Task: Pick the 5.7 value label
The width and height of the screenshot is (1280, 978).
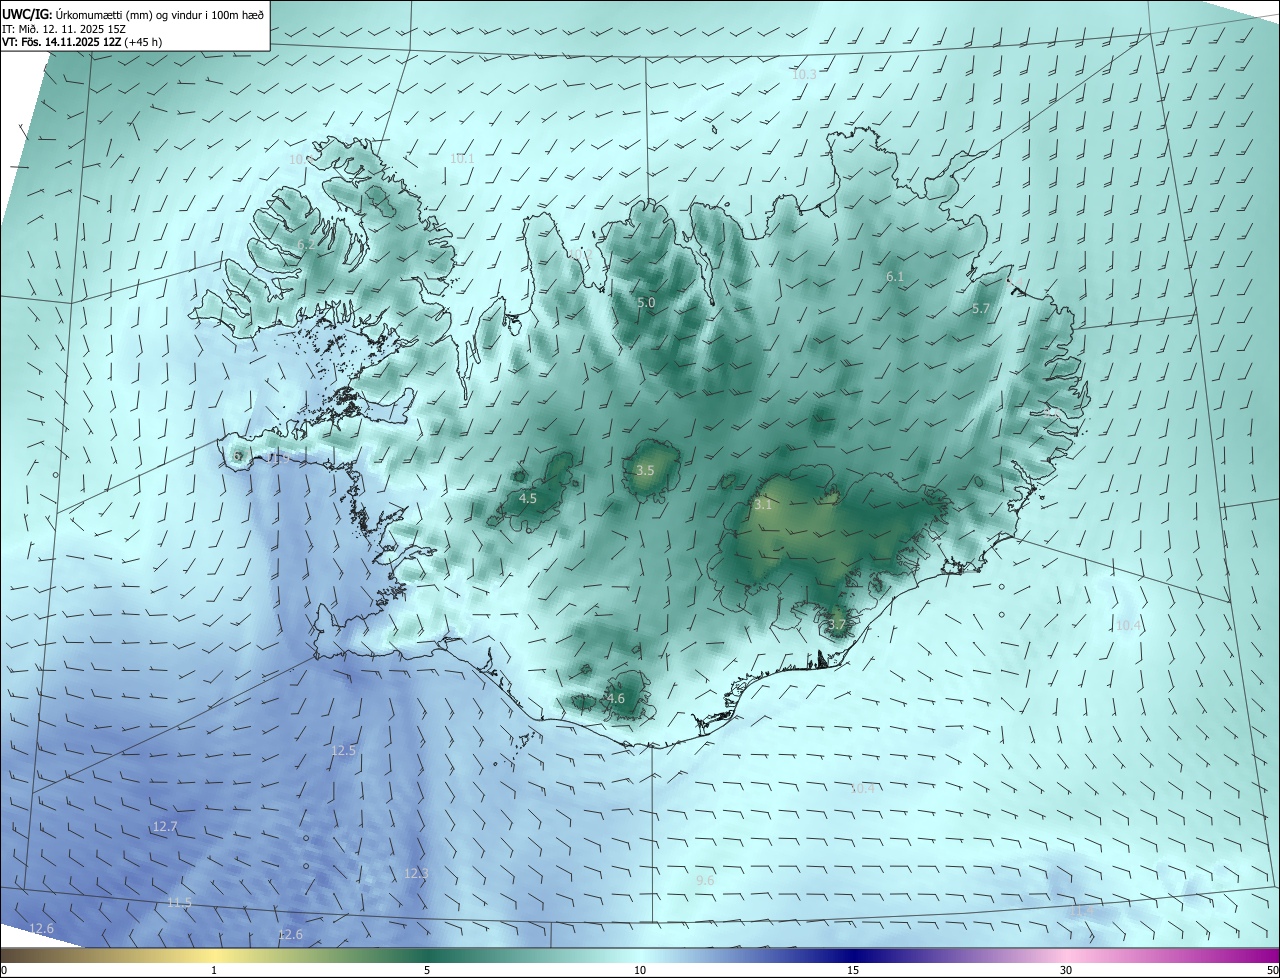Action: [980, 309]
